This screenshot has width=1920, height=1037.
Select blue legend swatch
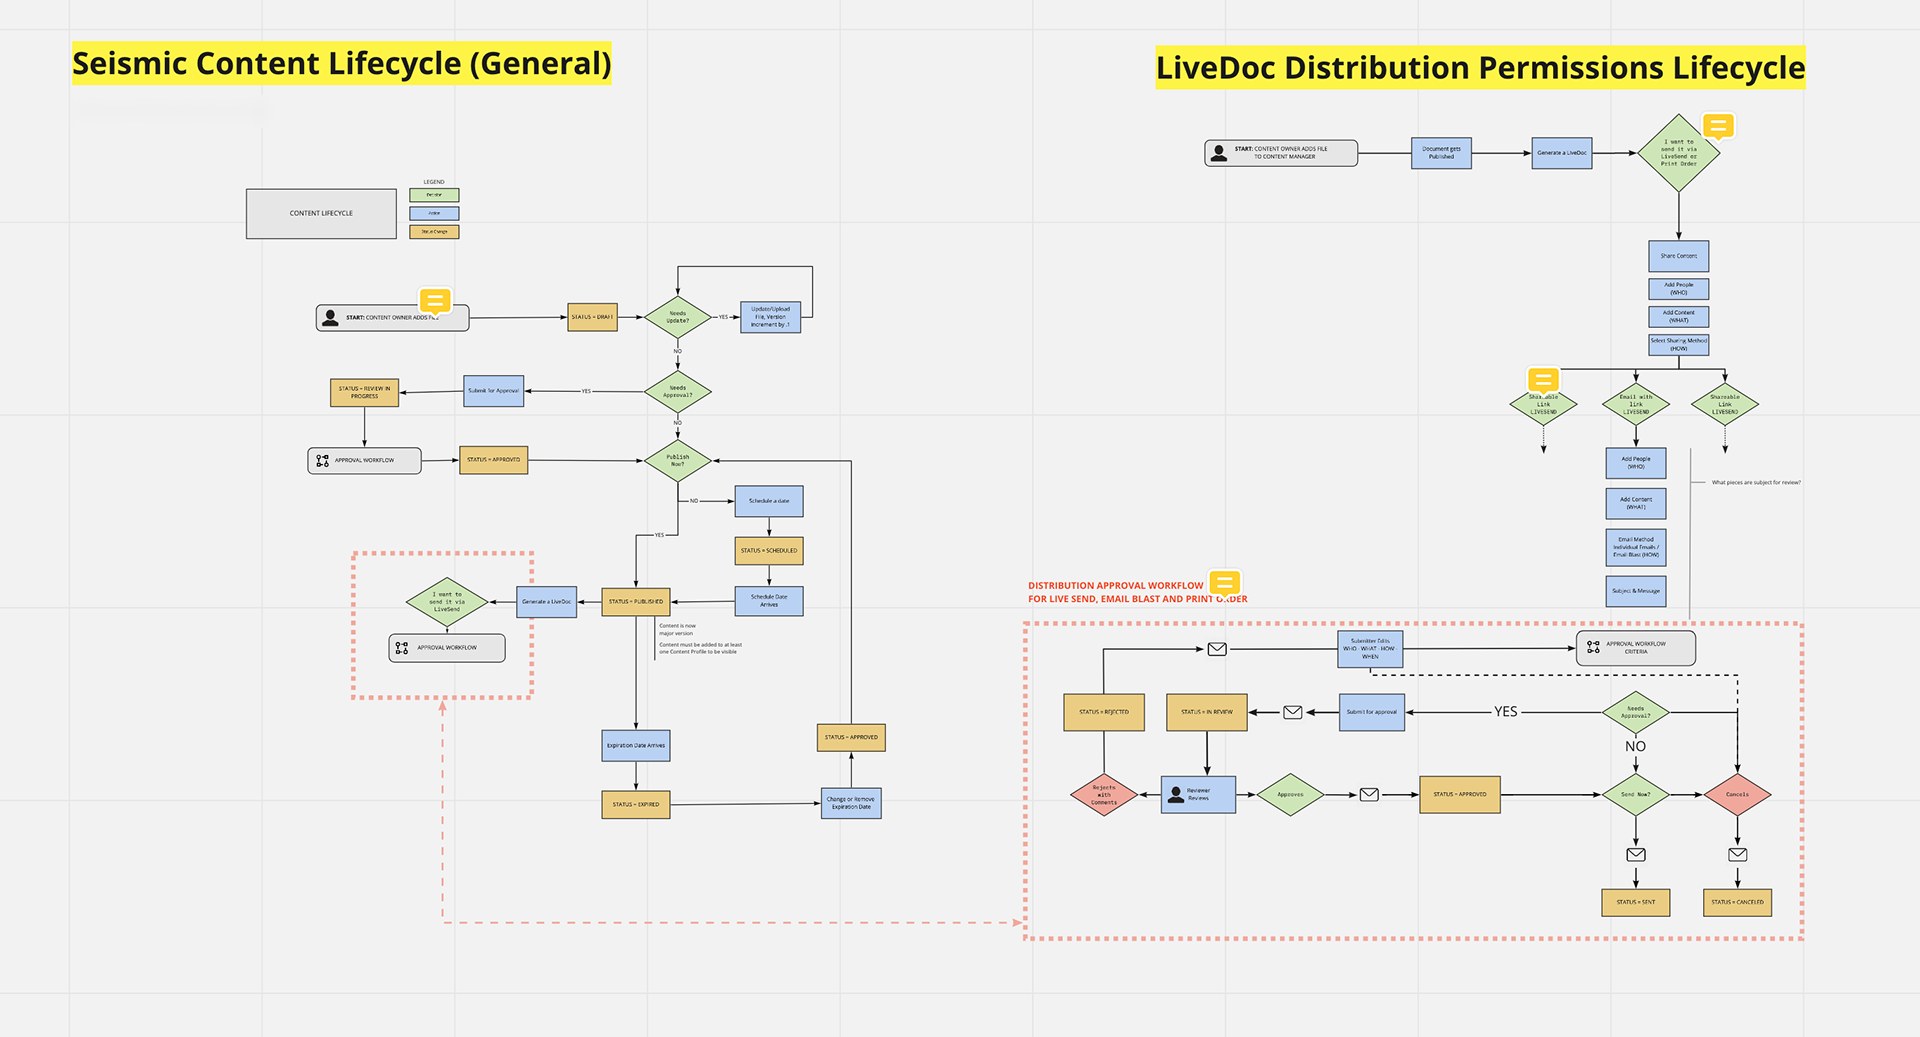[x=434, y=213]
